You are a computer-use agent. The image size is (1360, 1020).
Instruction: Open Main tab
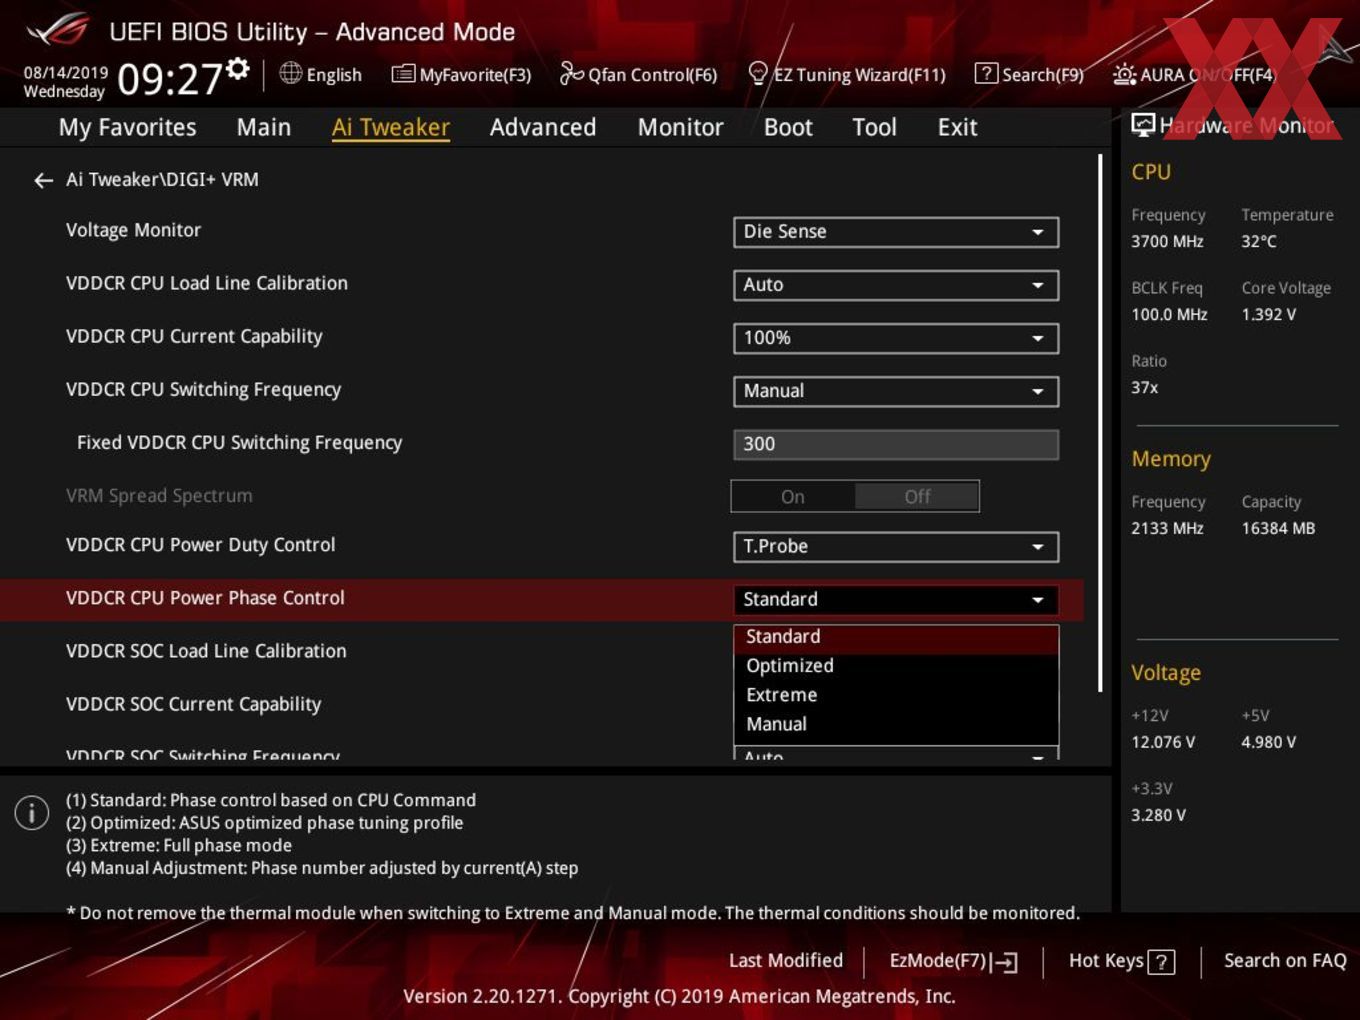[264, 127]
